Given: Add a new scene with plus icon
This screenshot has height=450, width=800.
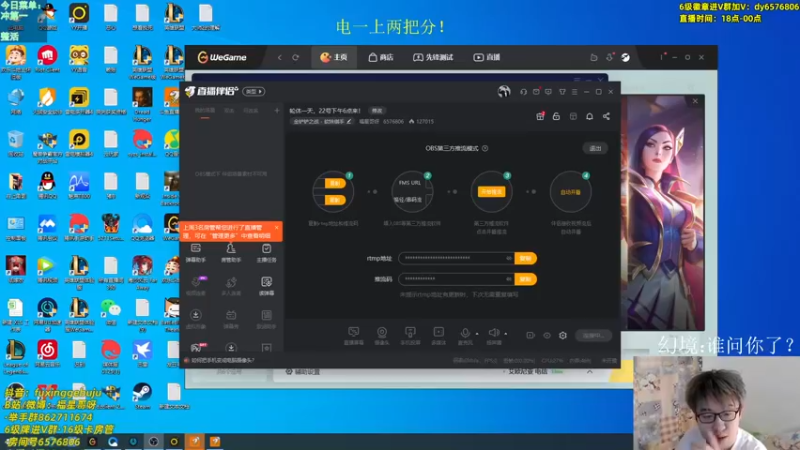Looking at the screenshot, I should [277, 110].
